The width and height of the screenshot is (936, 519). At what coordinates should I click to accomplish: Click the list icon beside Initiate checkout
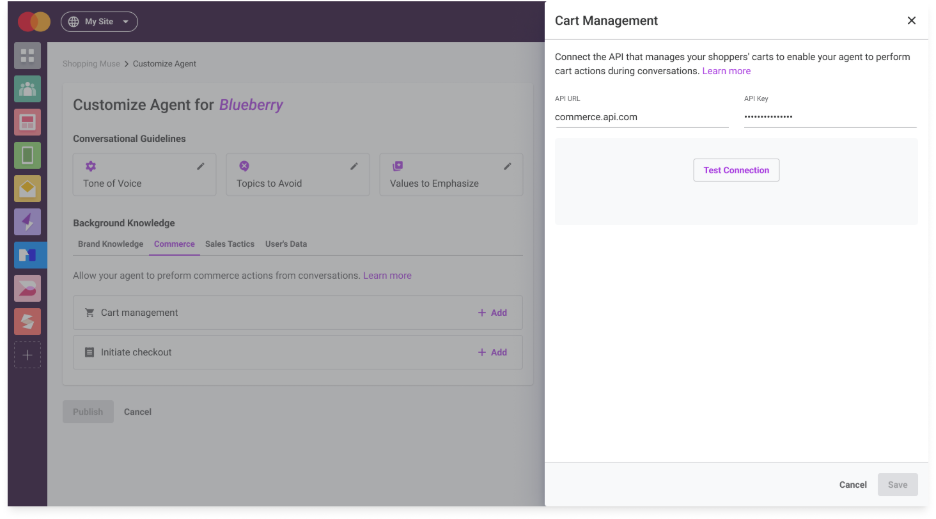[90, 352]
